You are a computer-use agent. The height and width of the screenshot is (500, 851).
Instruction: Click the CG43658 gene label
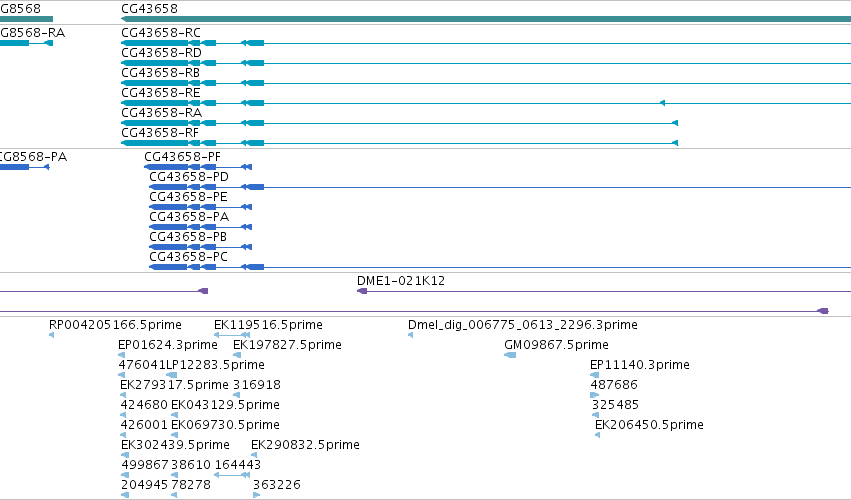click(149, 9)
